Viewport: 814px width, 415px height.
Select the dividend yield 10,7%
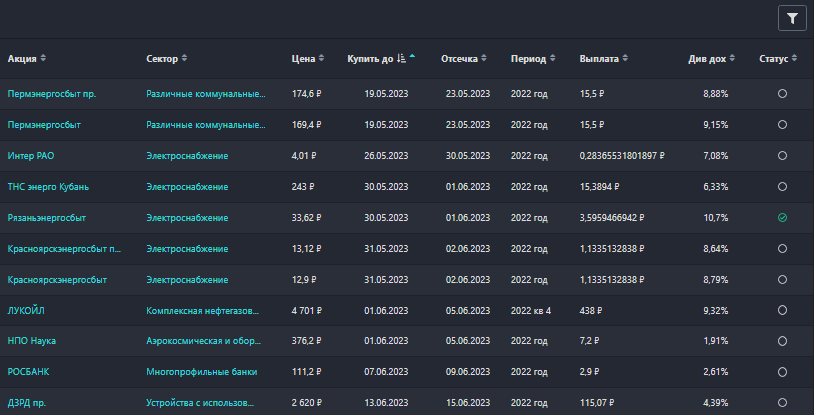pos(716,218)
